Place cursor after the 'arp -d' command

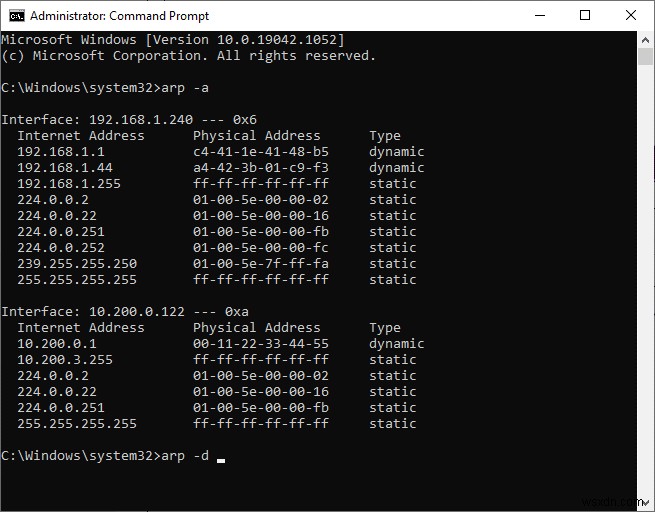click(220, 456)
